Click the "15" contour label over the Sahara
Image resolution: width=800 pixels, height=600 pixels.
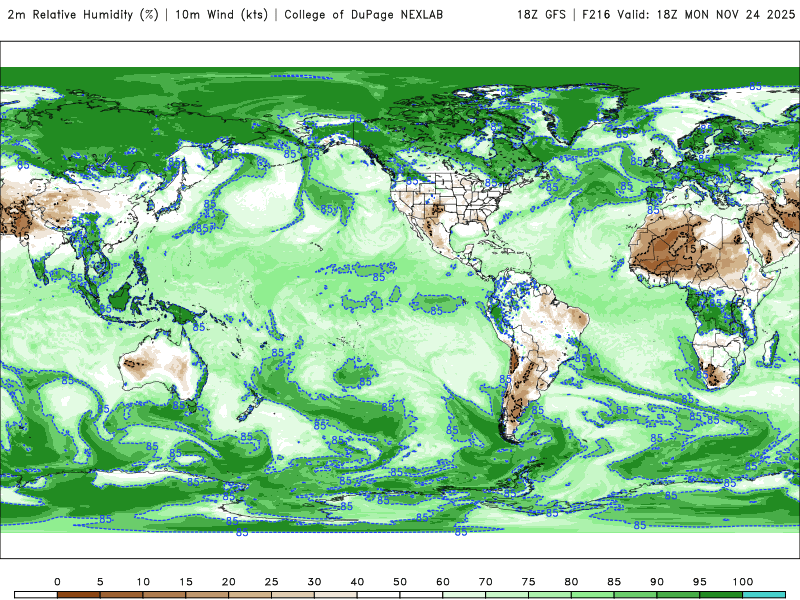690,249
